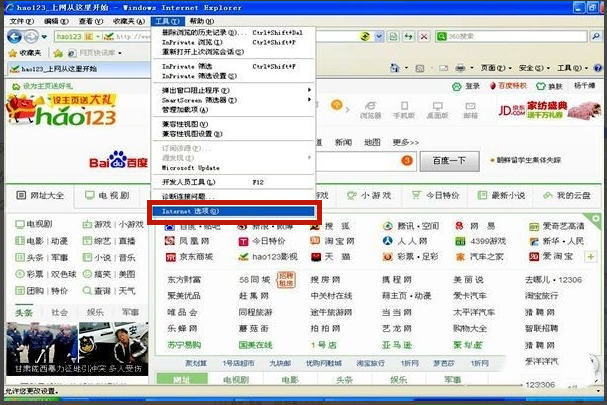Click the blue Help question mark icon
The height and width of the screenshot is (405, 607).
[x=597, y=68]
